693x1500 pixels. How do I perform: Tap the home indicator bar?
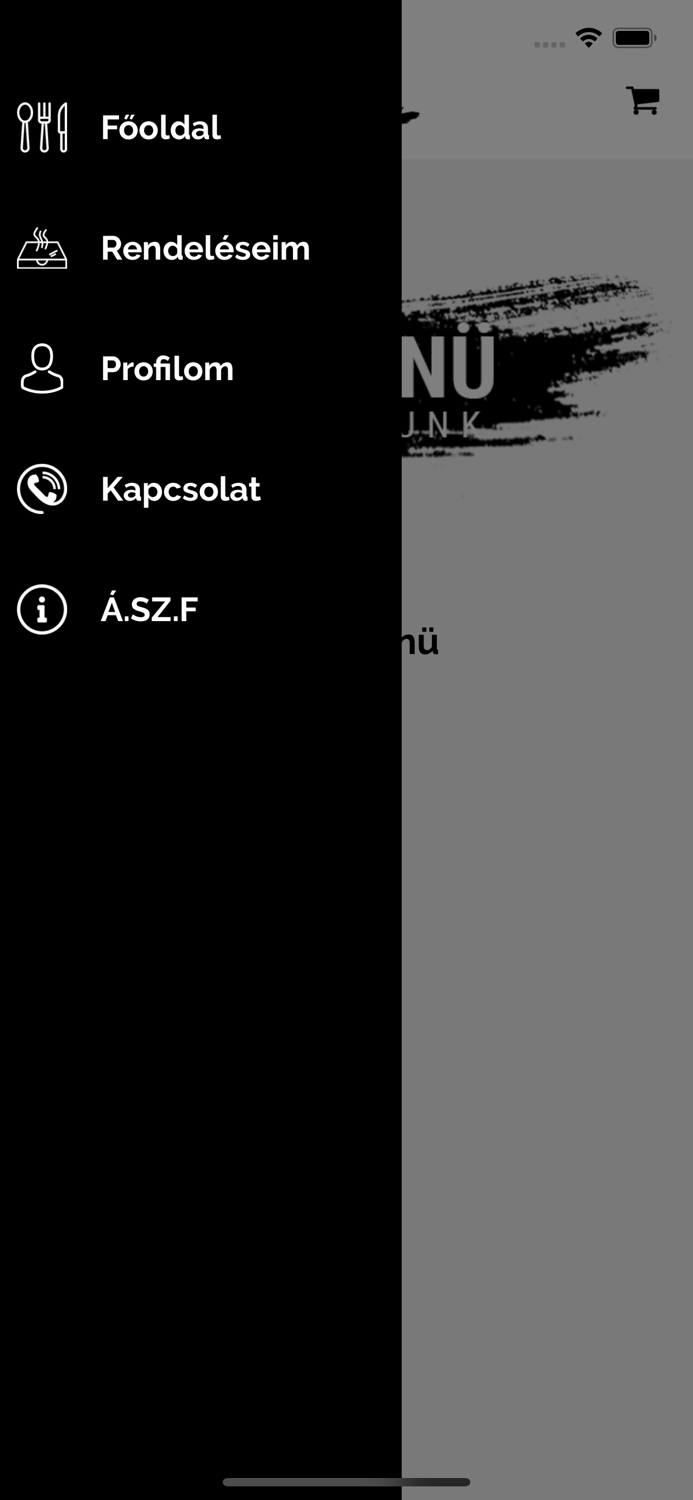(x=346, y=1482)
